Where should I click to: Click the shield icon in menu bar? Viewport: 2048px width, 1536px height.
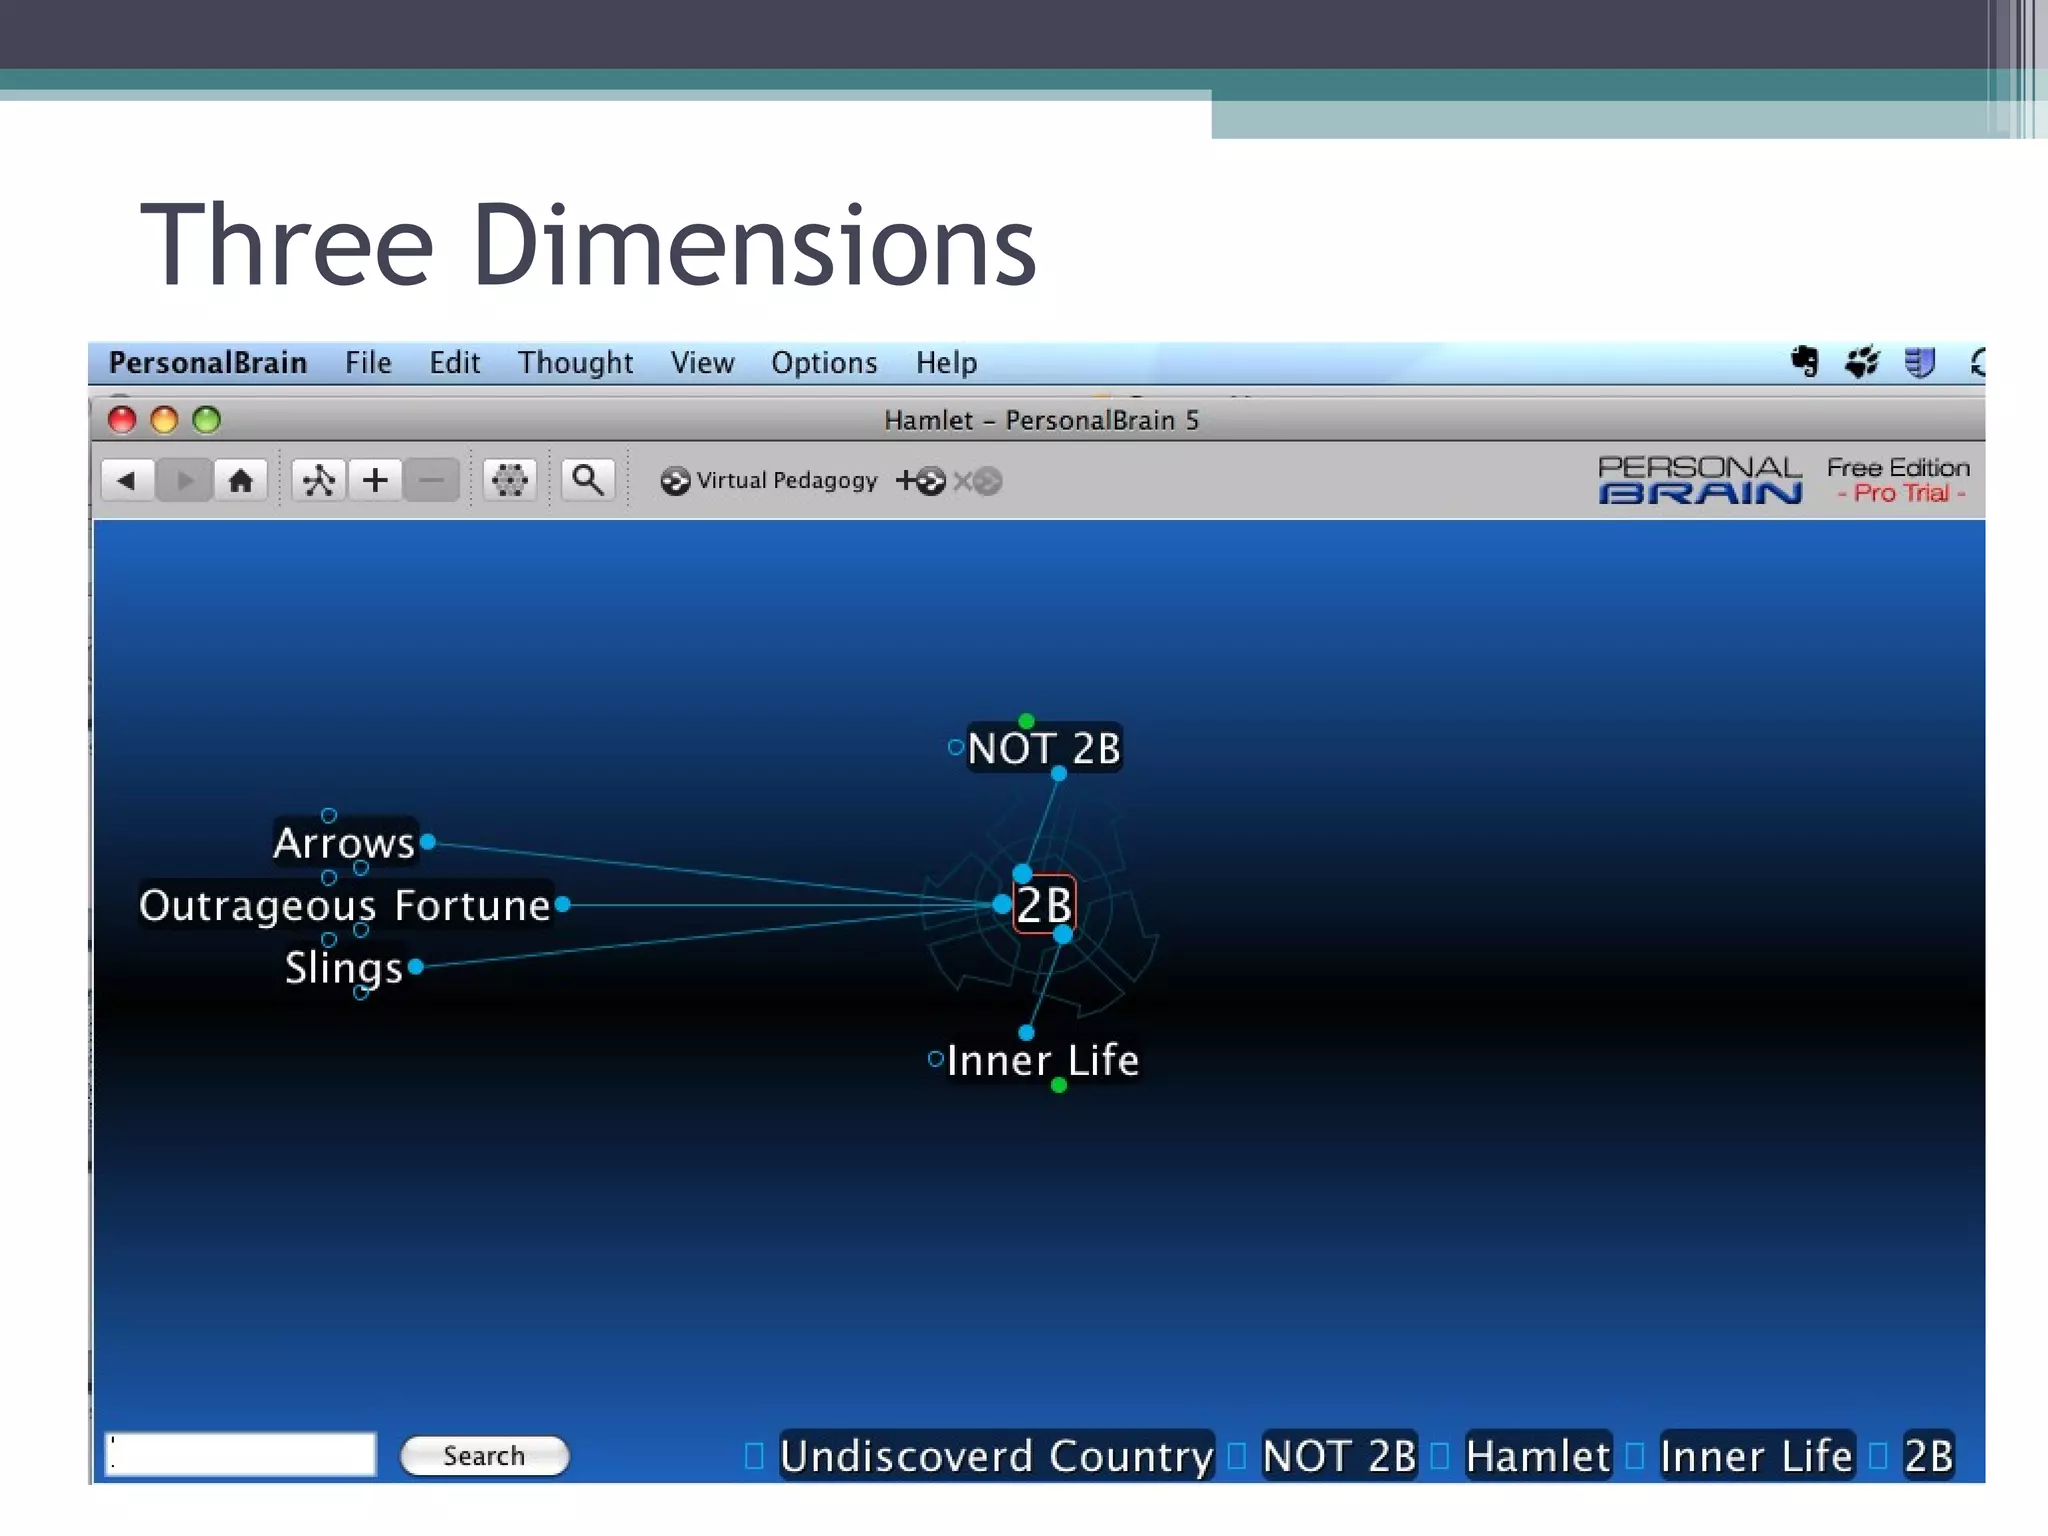tap(1920, 362)
